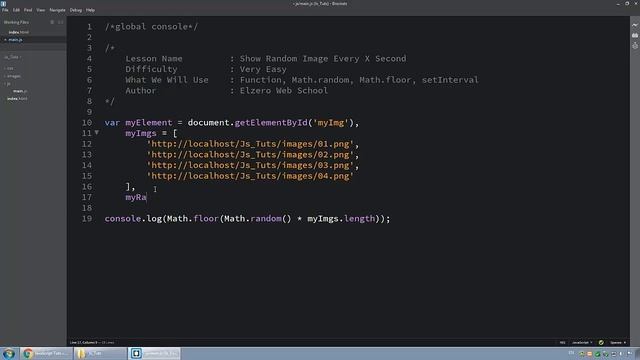Open main.js under the js folder
Screen dimensions: 640x360
coord(20,91)
